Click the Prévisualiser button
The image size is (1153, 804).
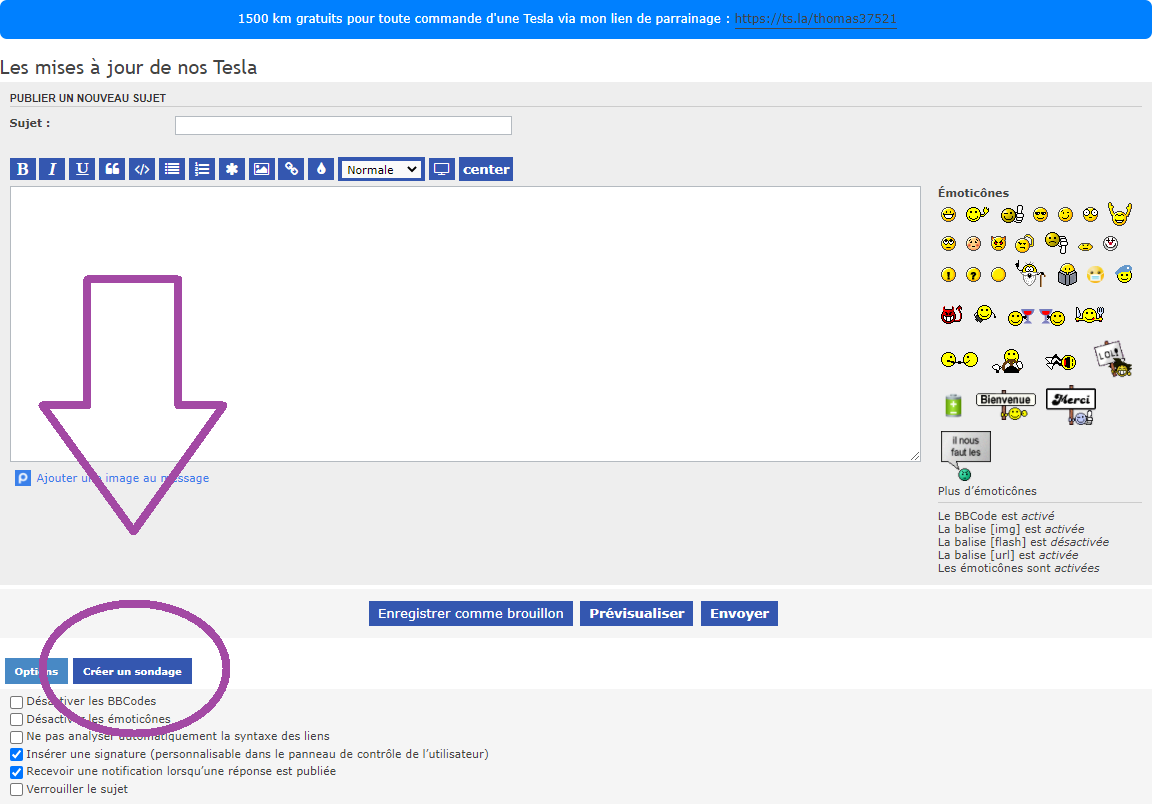coord(636,613)
